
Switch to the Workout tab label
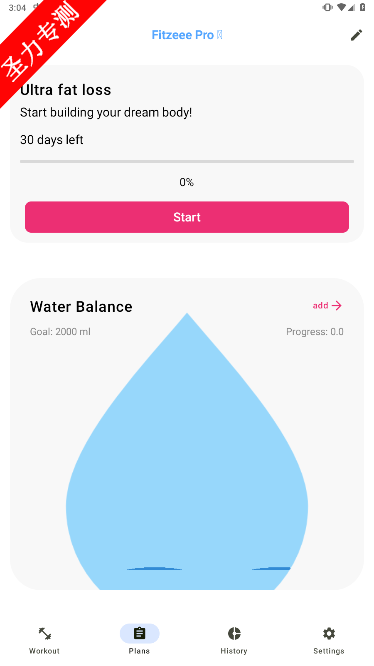[x=44, y=651]
